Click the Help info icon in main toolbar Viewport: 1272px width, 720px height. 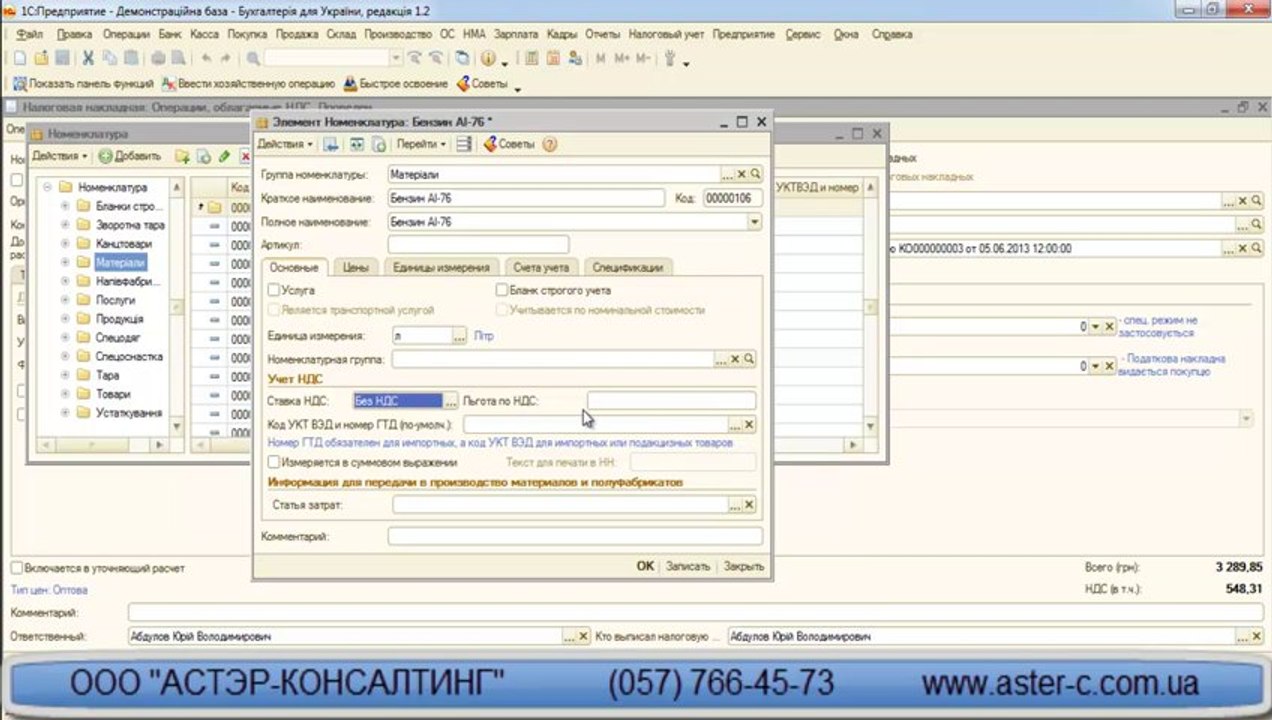[488, 59]
